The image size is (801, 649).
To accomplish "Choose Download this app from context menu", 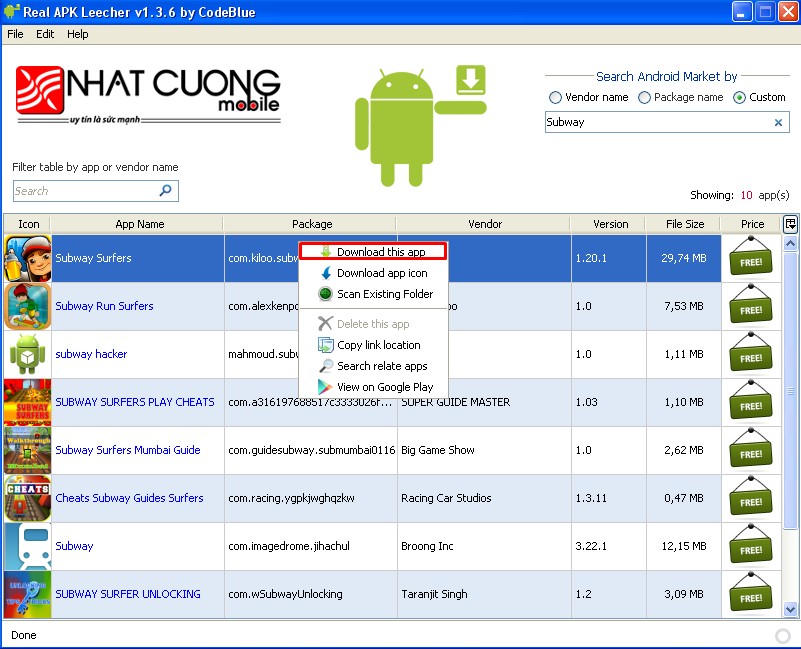I will point(373,251).
